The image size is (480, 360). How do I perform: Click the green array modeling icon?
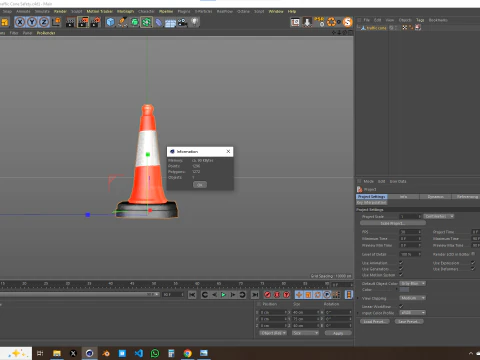146,22
